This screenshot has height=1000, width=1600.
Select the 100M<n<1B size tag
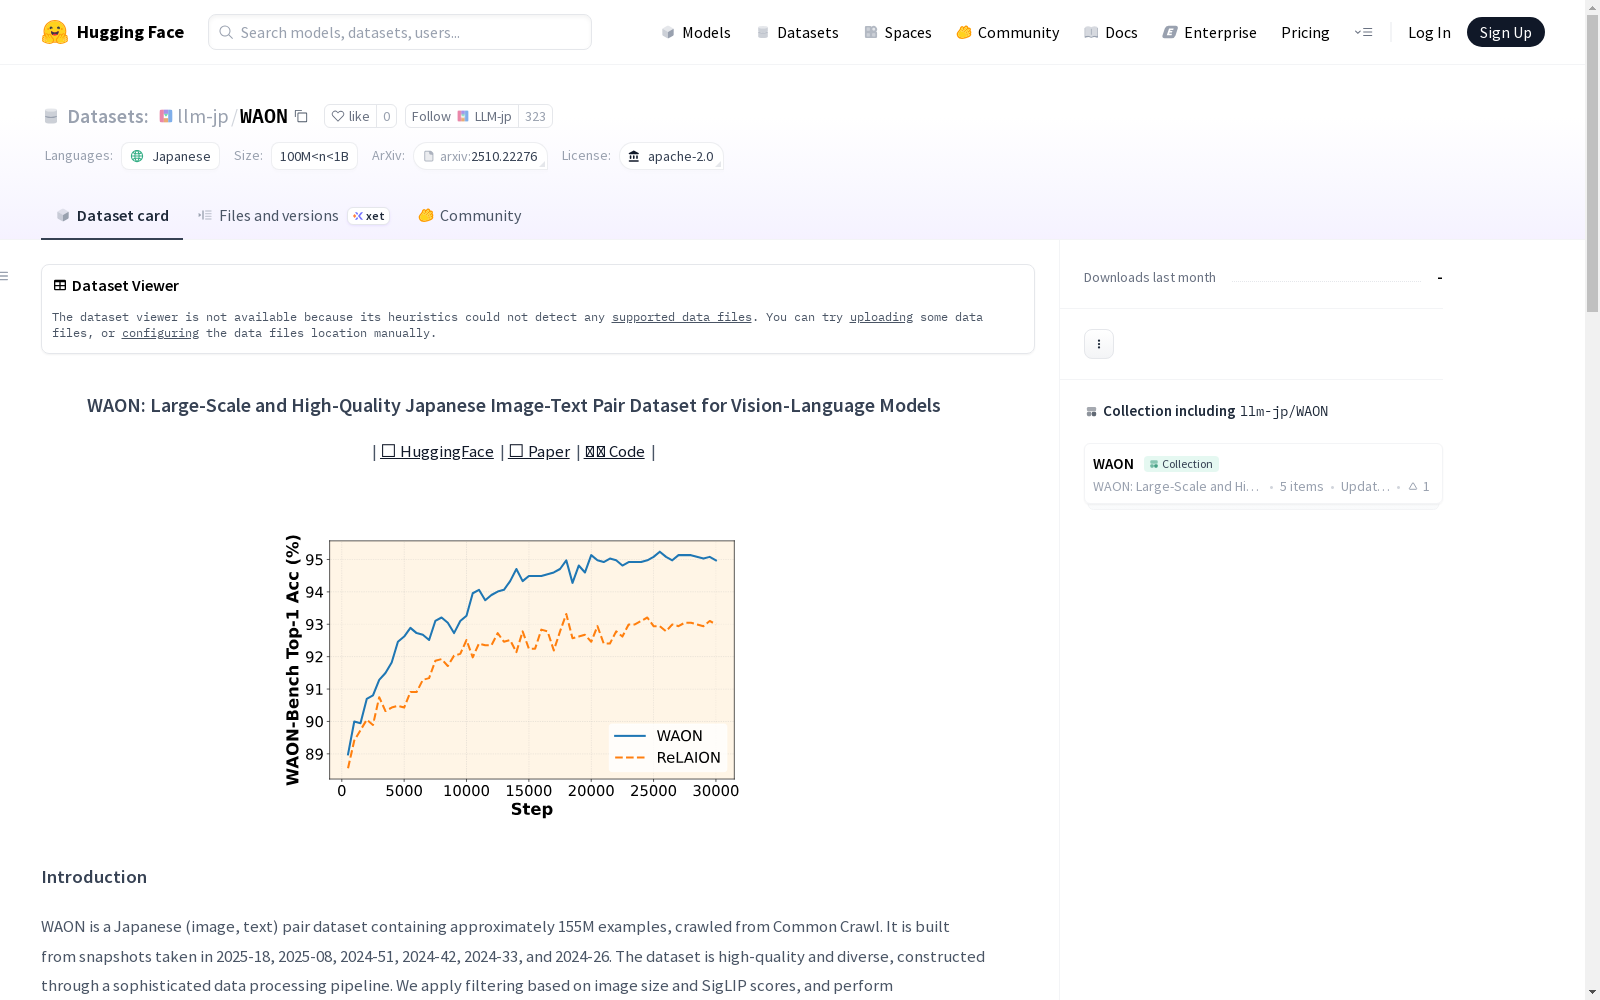[314, 156]
